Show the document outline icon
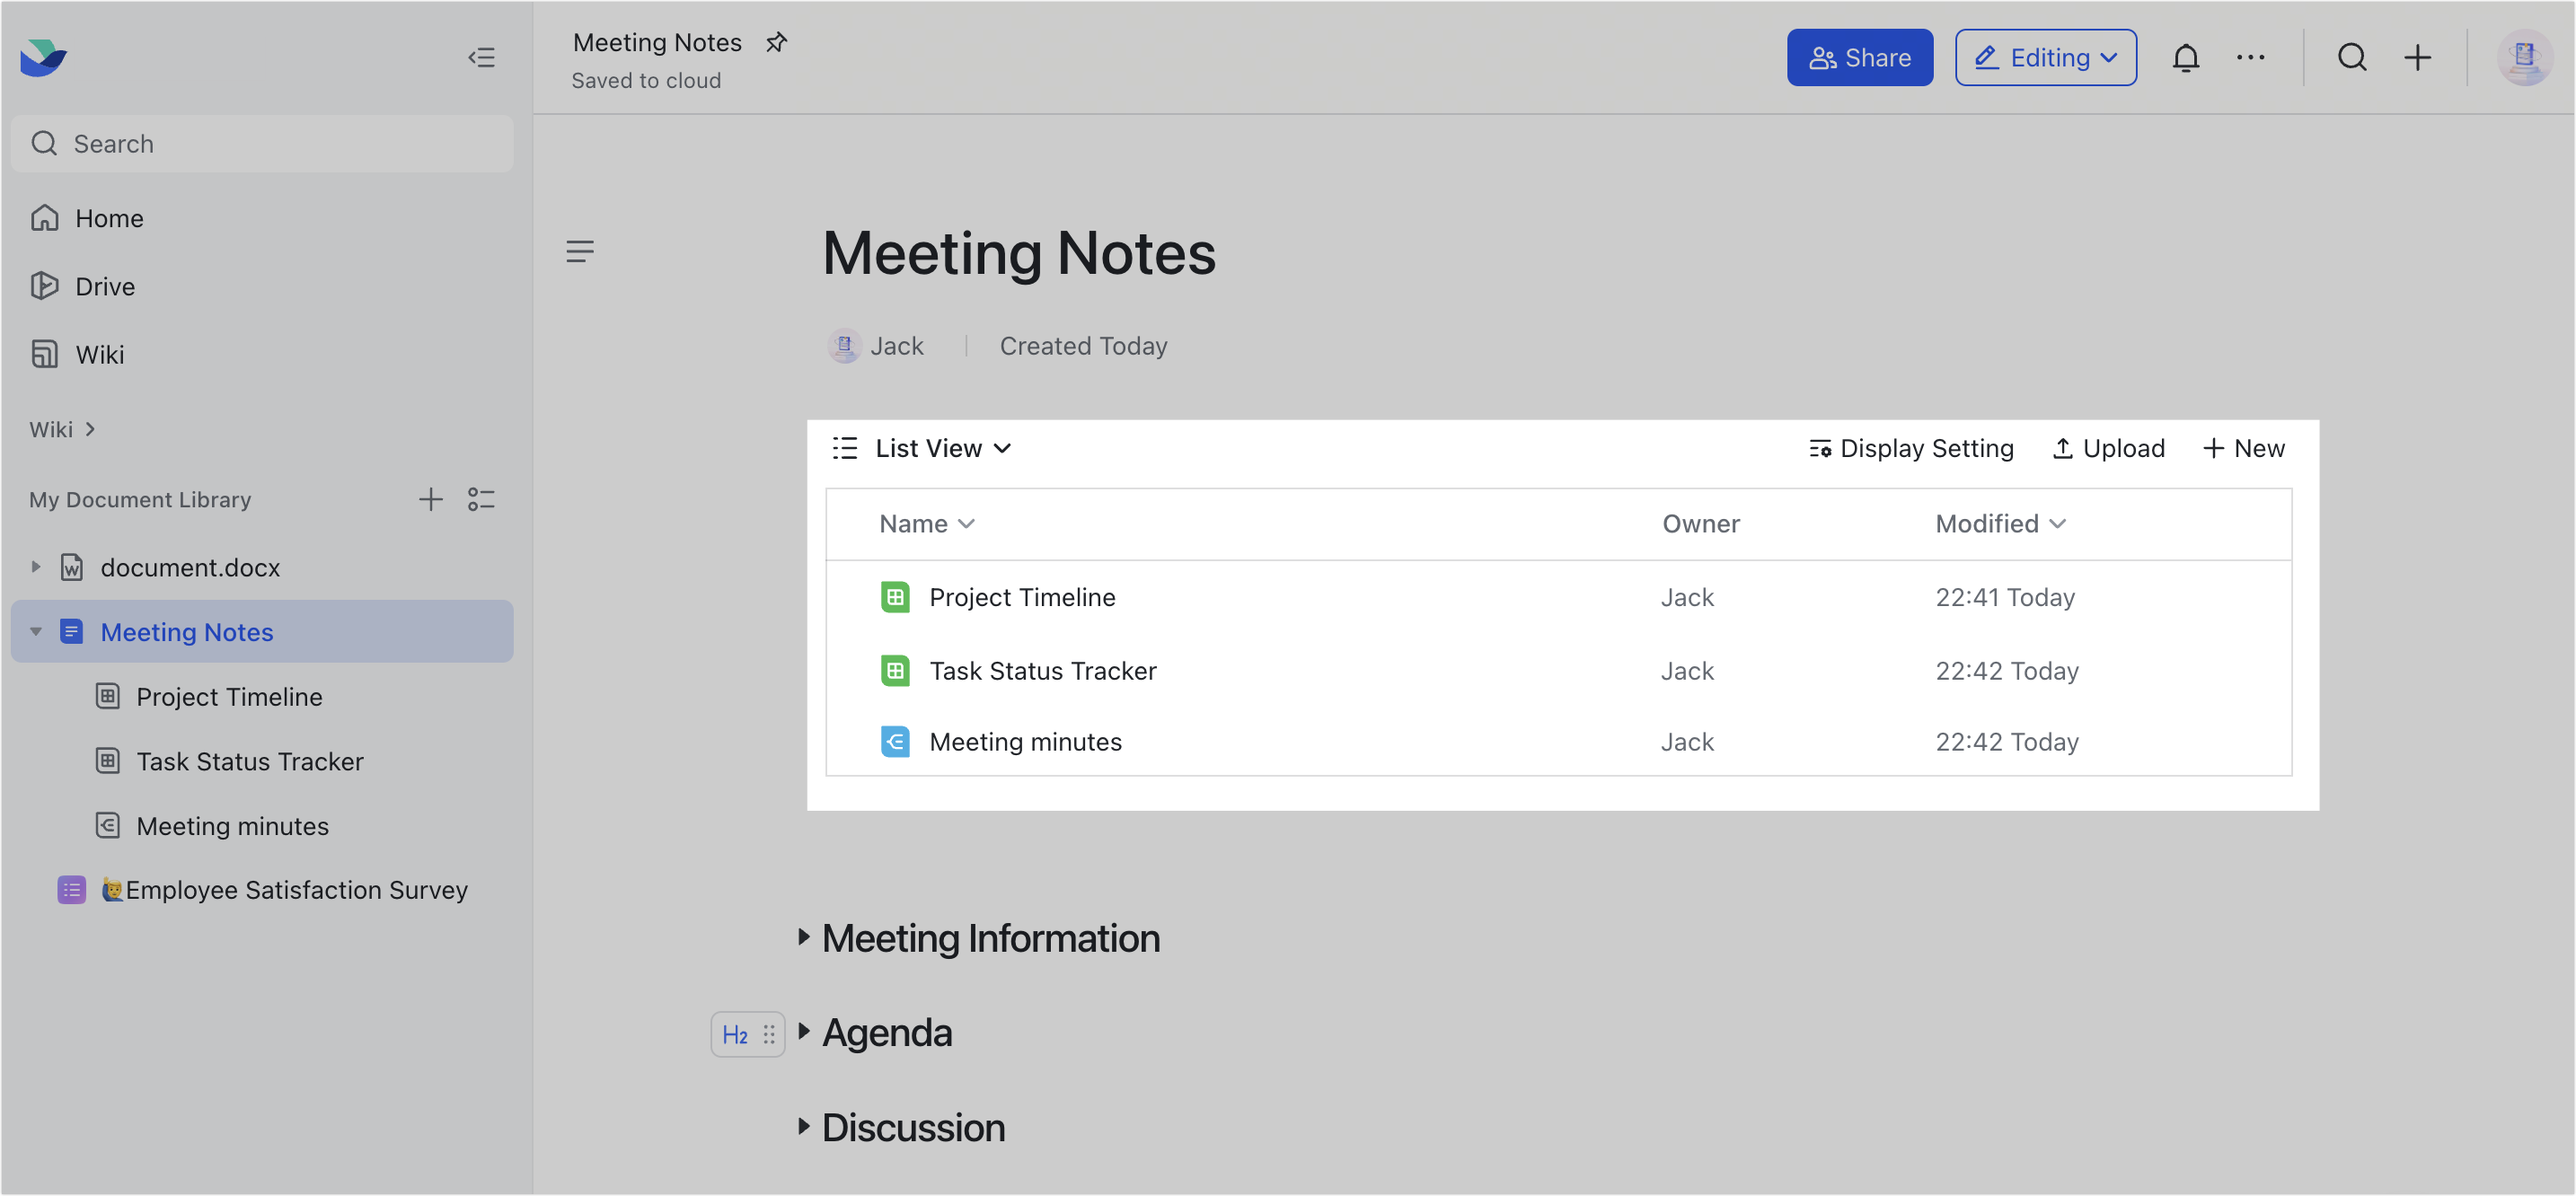 tap(580, 251)
